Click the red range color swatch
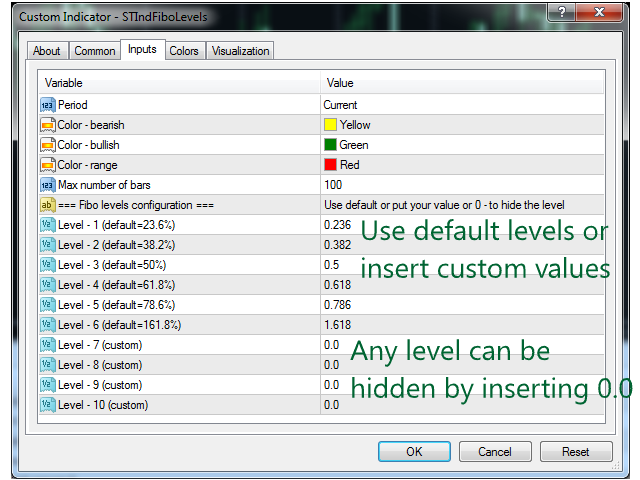Viewport: 640px width, 480px height. coord(330,165)
